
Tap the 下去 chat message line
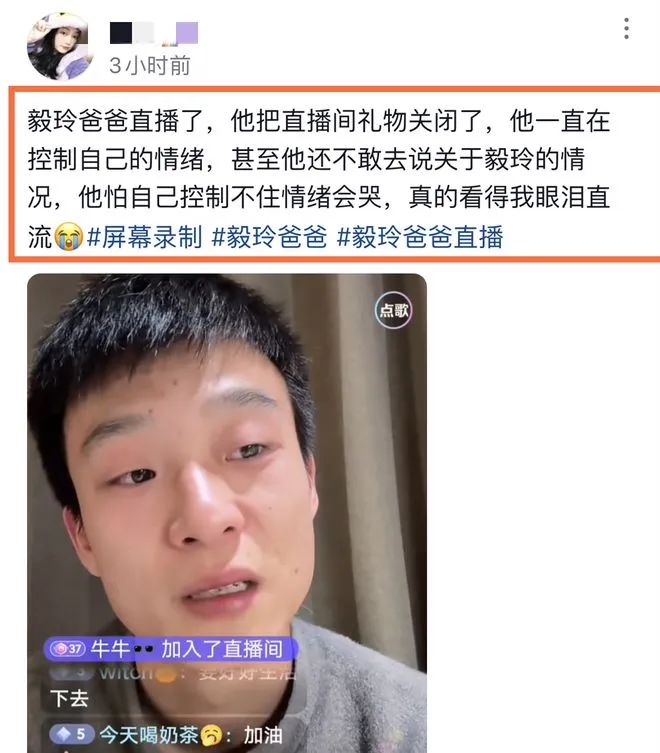tap(69, 699)
